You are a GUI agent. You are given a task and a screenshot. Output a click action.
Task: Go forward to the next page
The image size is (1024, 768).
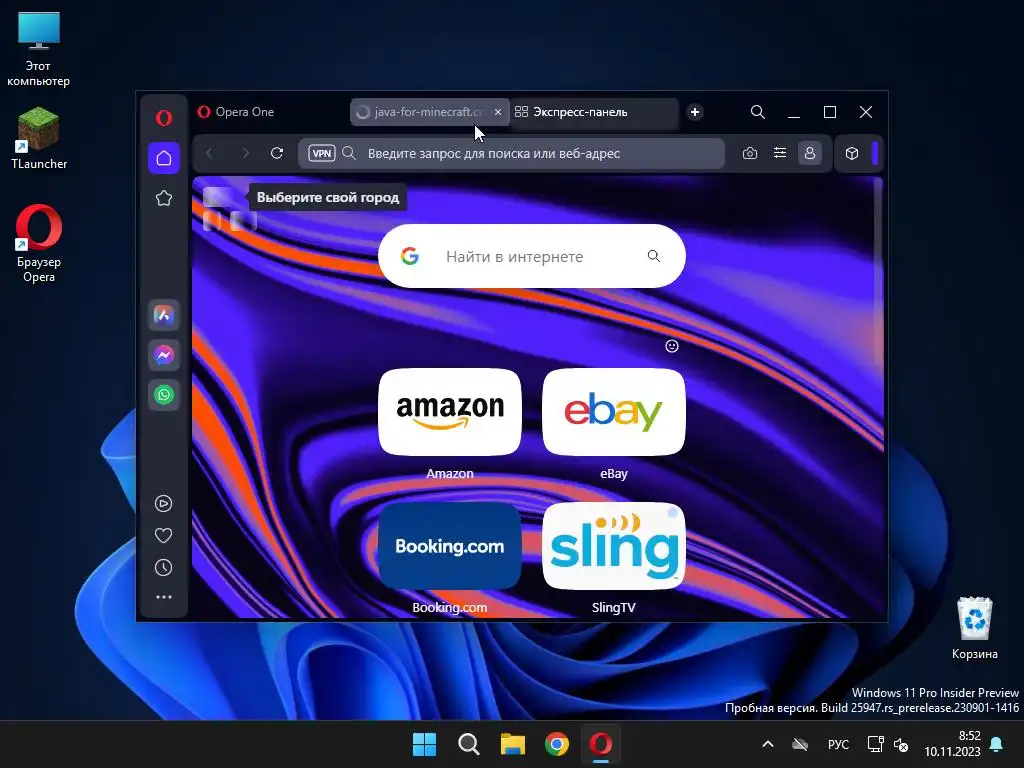click(246, 153)
